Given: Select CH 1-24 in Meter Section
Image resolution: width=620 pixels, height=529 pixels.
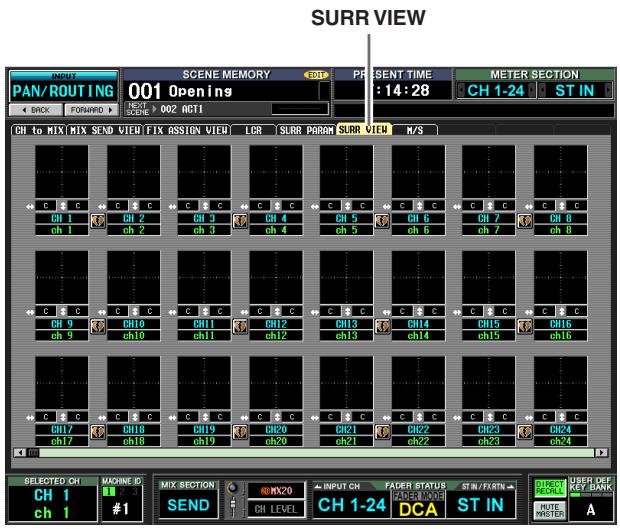Looking at the screenshot, I should coord(496,91).
